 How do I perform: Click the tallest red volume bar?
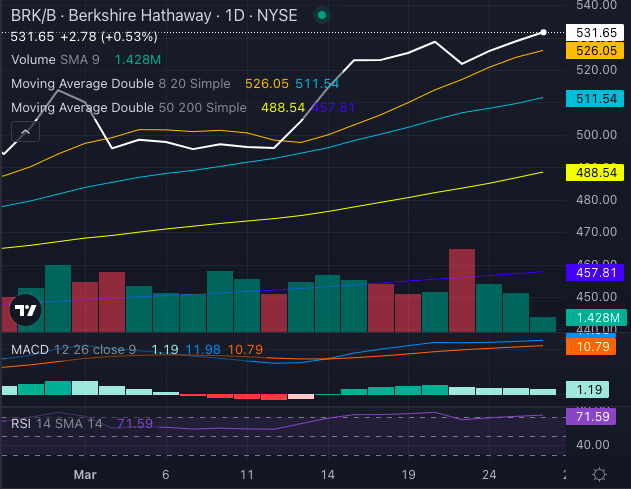(461, 290)
